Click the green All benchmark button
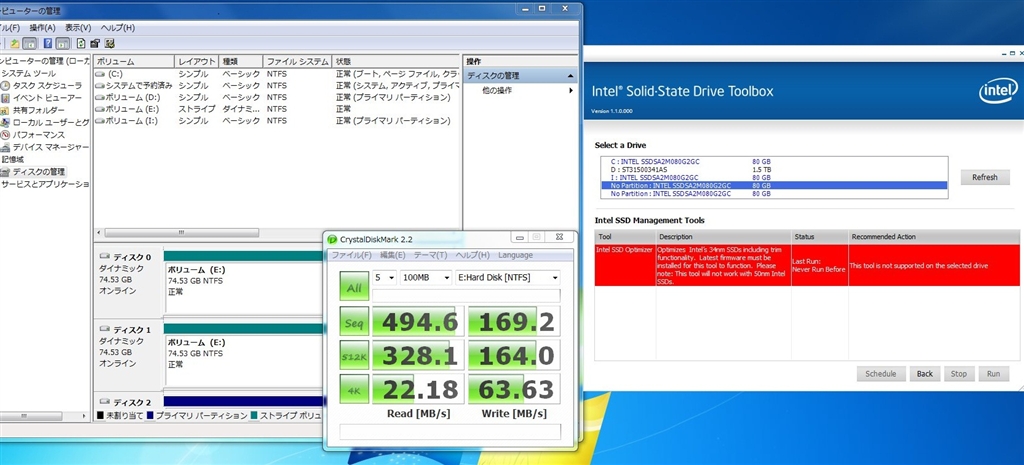 click(354, 286)
